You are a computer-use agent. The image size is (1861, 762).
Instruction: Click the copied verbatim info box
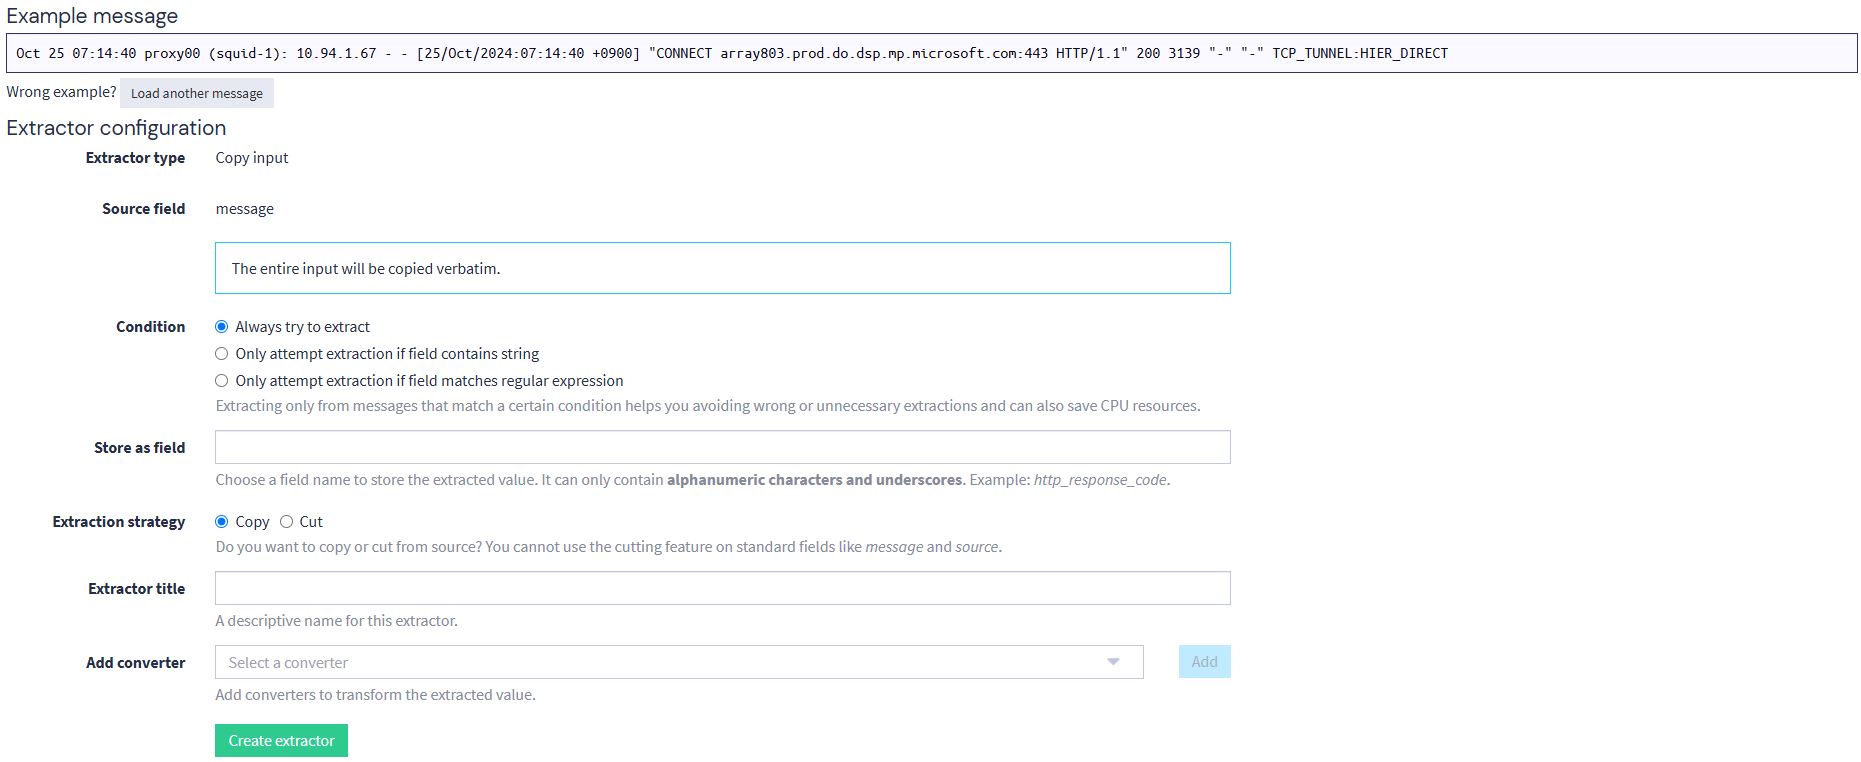click(722, 268)
